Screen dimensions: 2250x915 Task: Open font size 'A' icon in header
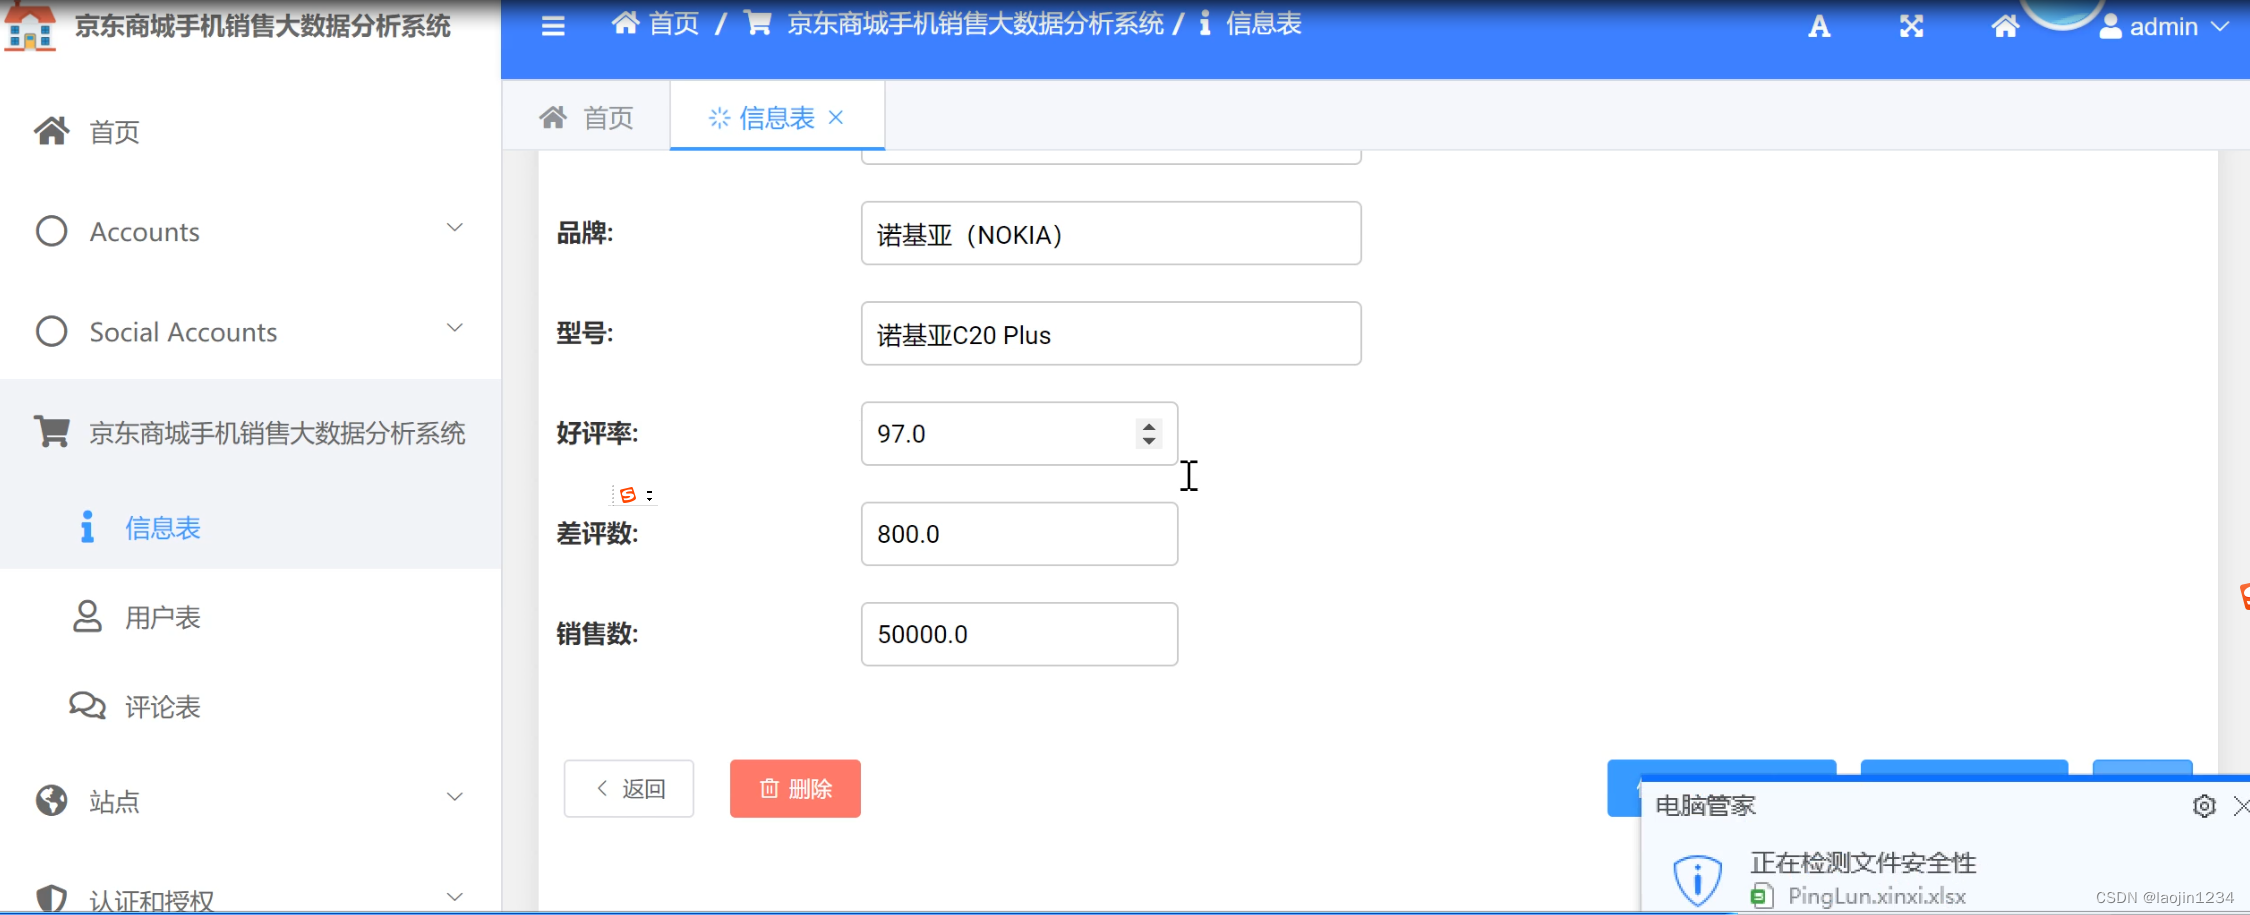[1819, 27]
